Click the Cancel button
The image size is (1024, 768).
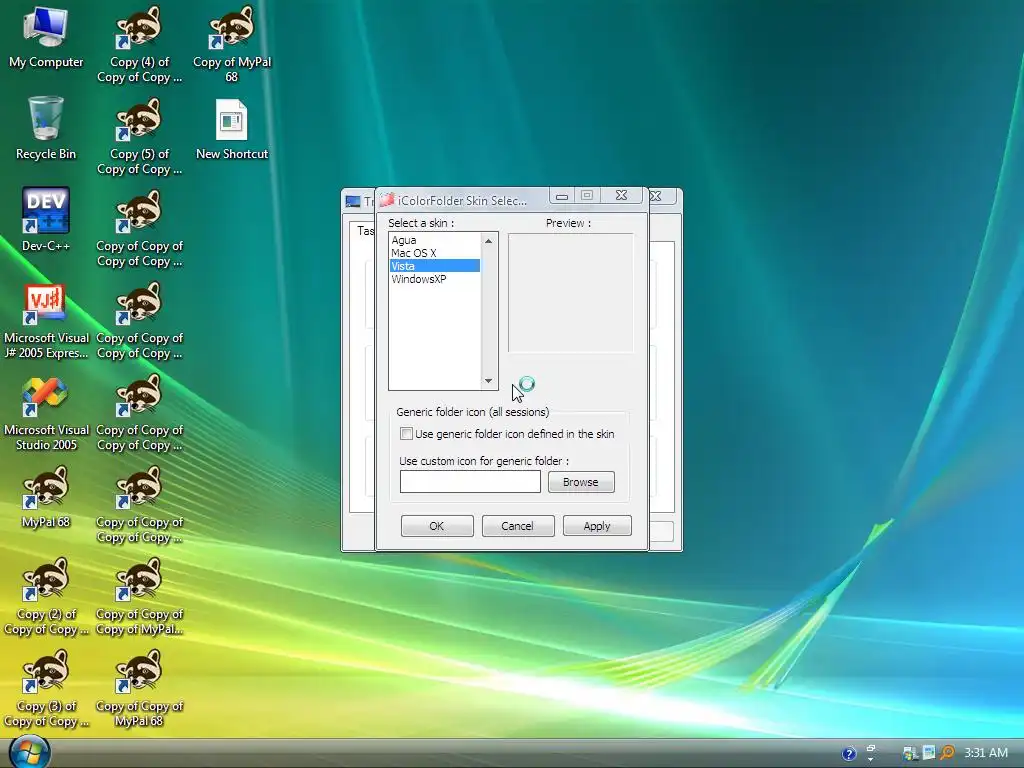point(517,526)
